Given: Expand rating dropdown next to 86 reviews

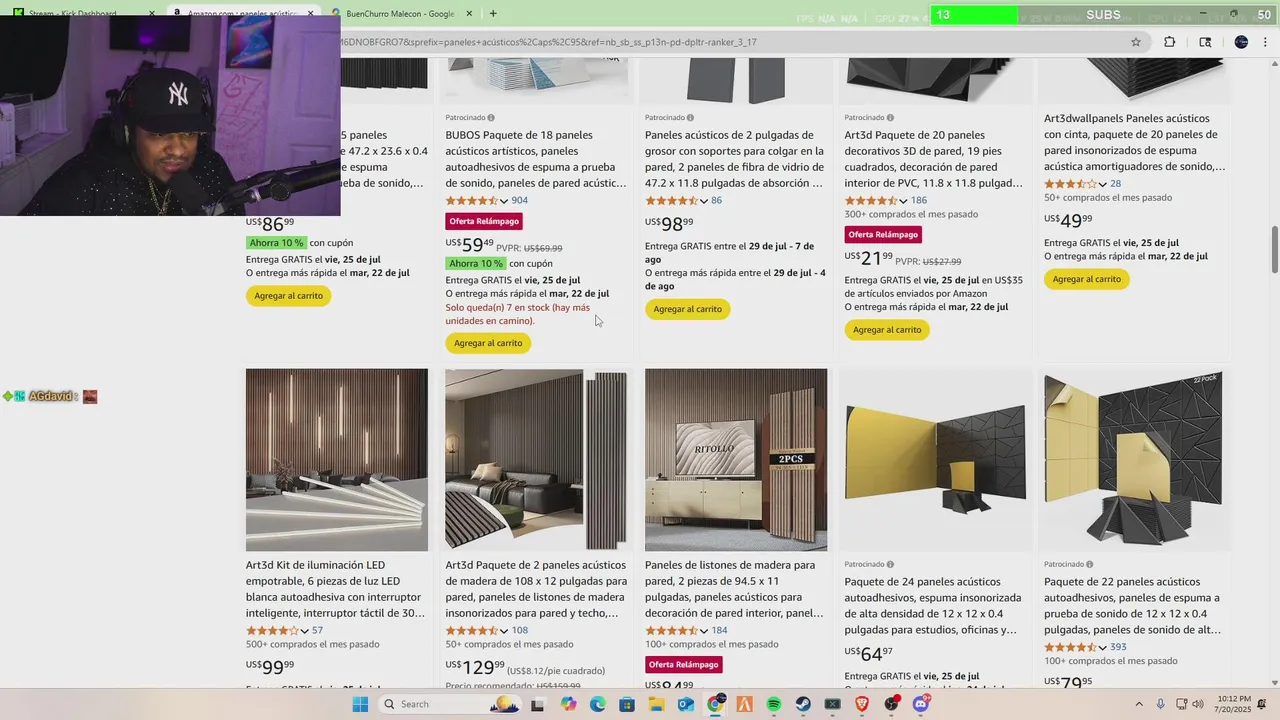Looking at the screenshot, I should pos(704,201).
